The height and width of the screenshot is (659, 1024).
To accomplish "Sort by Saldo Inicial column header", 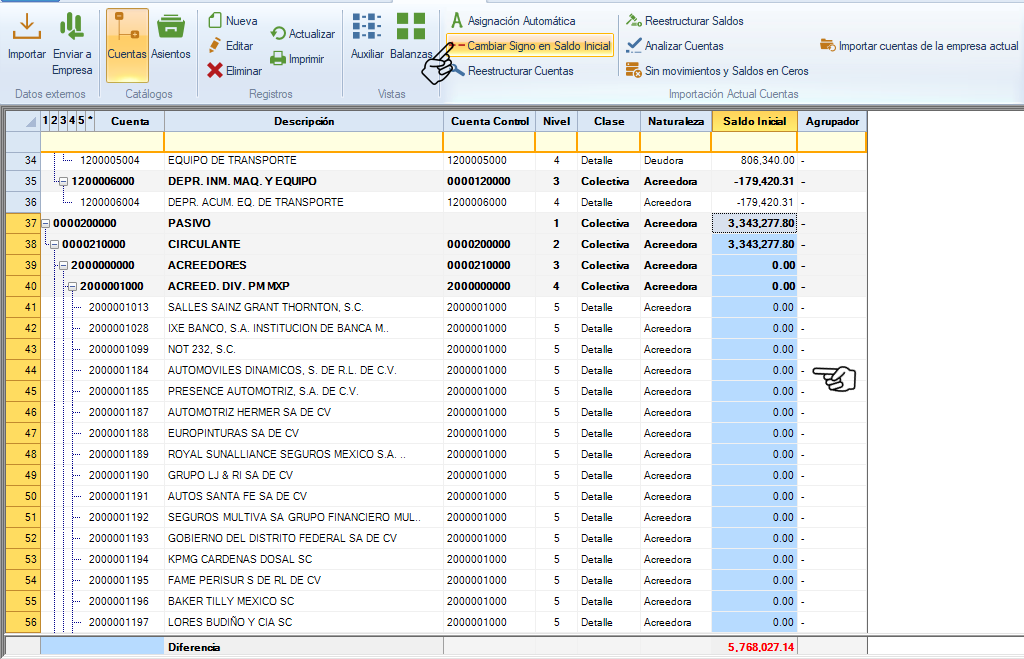I will coord(754,121).
